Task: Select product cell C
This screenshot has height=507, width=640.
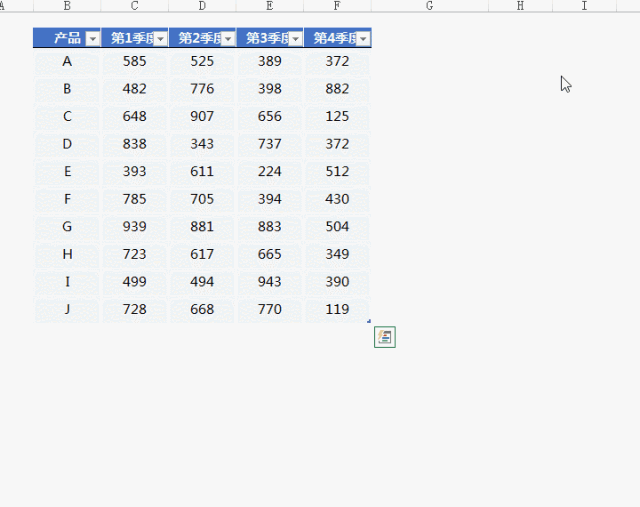Action: coord(67,117)
